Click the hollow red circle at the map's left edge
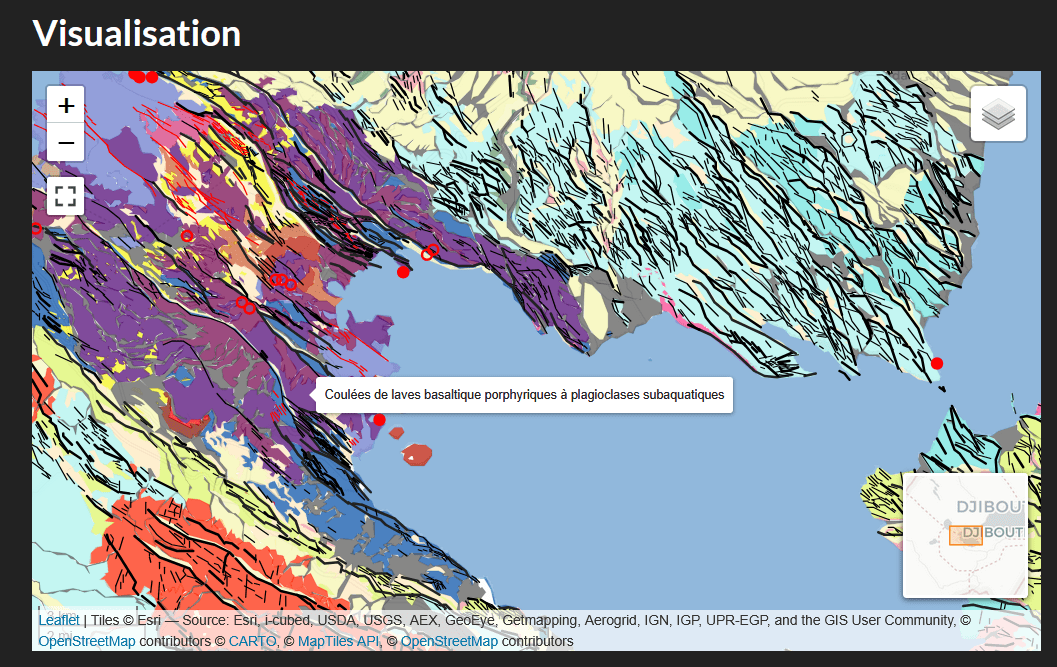The width and height of the screenshot is (1057, 667). tap(36, 229)
